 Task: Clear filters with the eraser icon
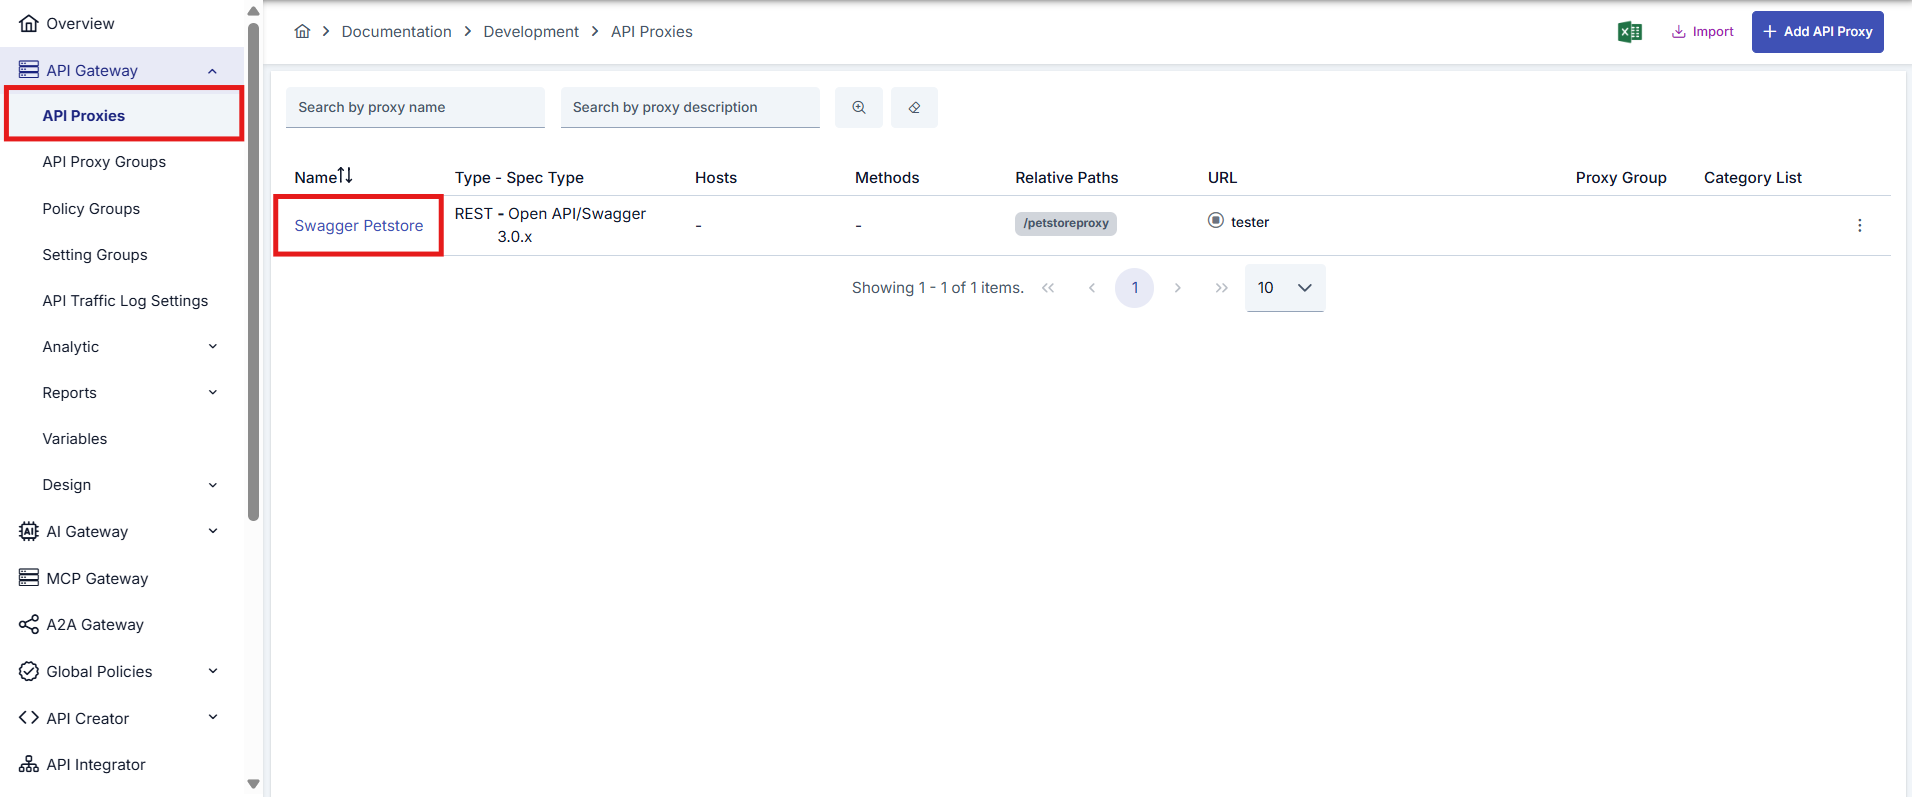(x=914, y=107)
